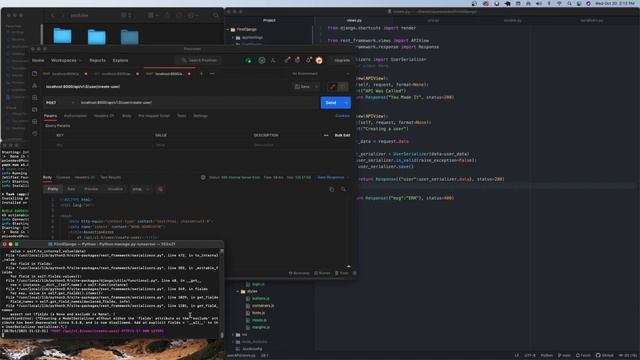Click the Cookies link under Send
Screen dimensions: 640x360
click(342, 116)
